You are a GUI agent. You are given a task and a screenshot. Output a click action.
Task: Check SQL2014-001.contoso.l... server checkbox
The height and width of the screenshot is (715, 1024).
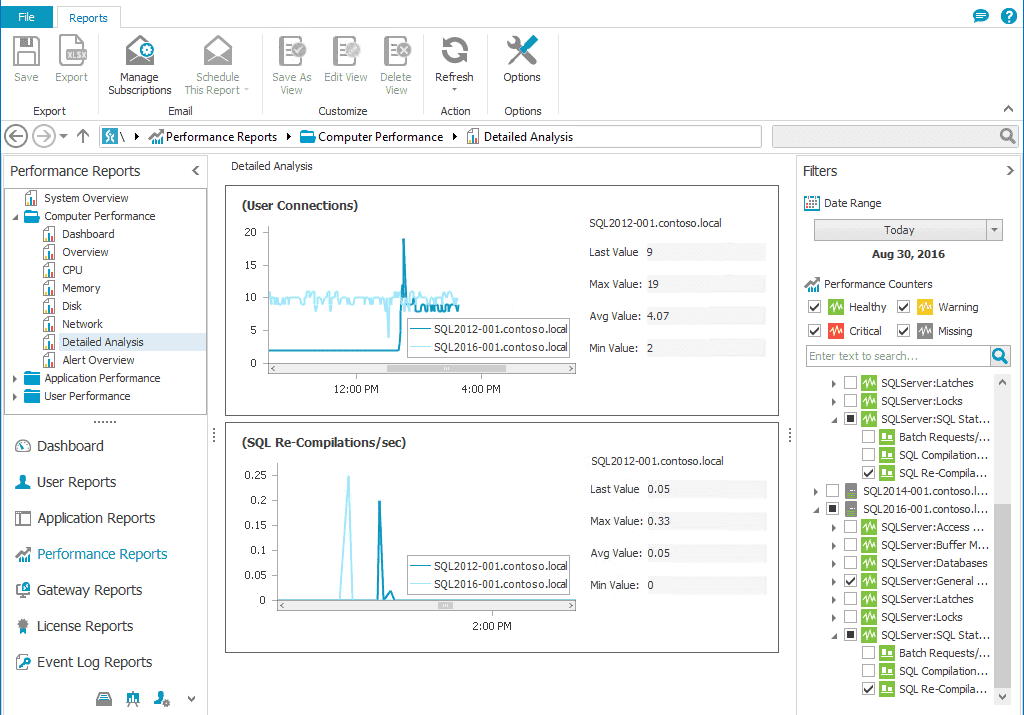click(832, 490)
